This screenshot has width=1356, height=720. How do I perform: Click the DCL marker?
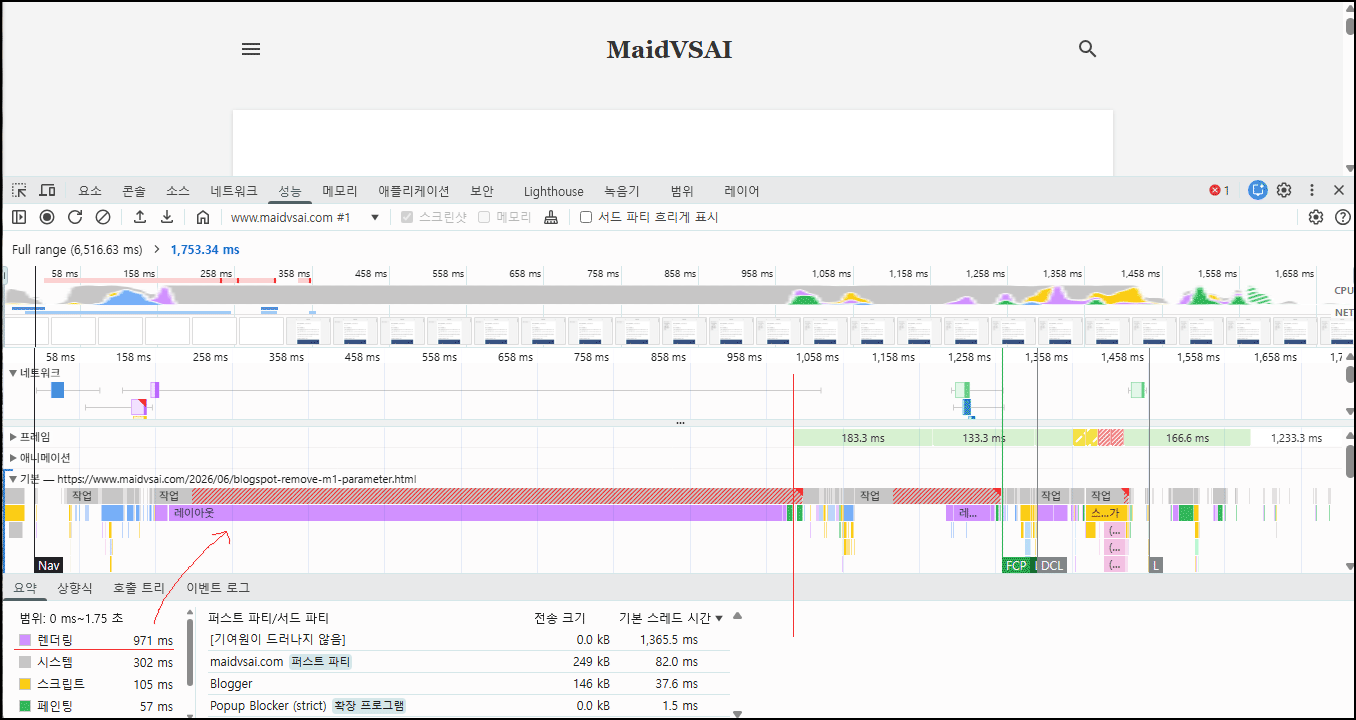pos(1051,565)
